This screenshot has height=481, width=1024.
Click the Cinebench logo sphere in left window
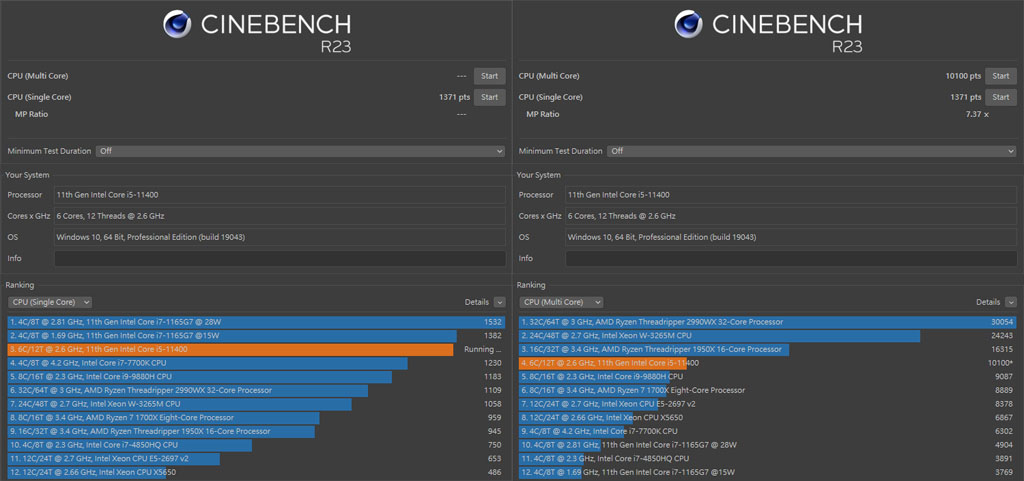pyautogui.click(x=177, y=23)
